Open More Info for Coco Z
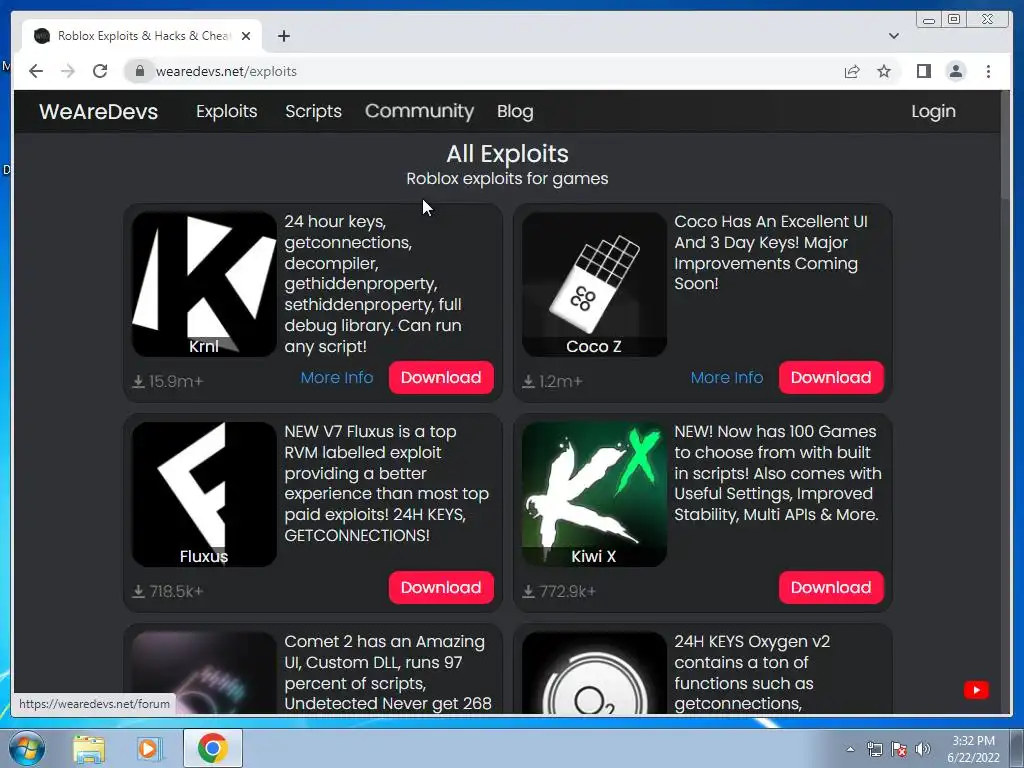 coord(727,377)
